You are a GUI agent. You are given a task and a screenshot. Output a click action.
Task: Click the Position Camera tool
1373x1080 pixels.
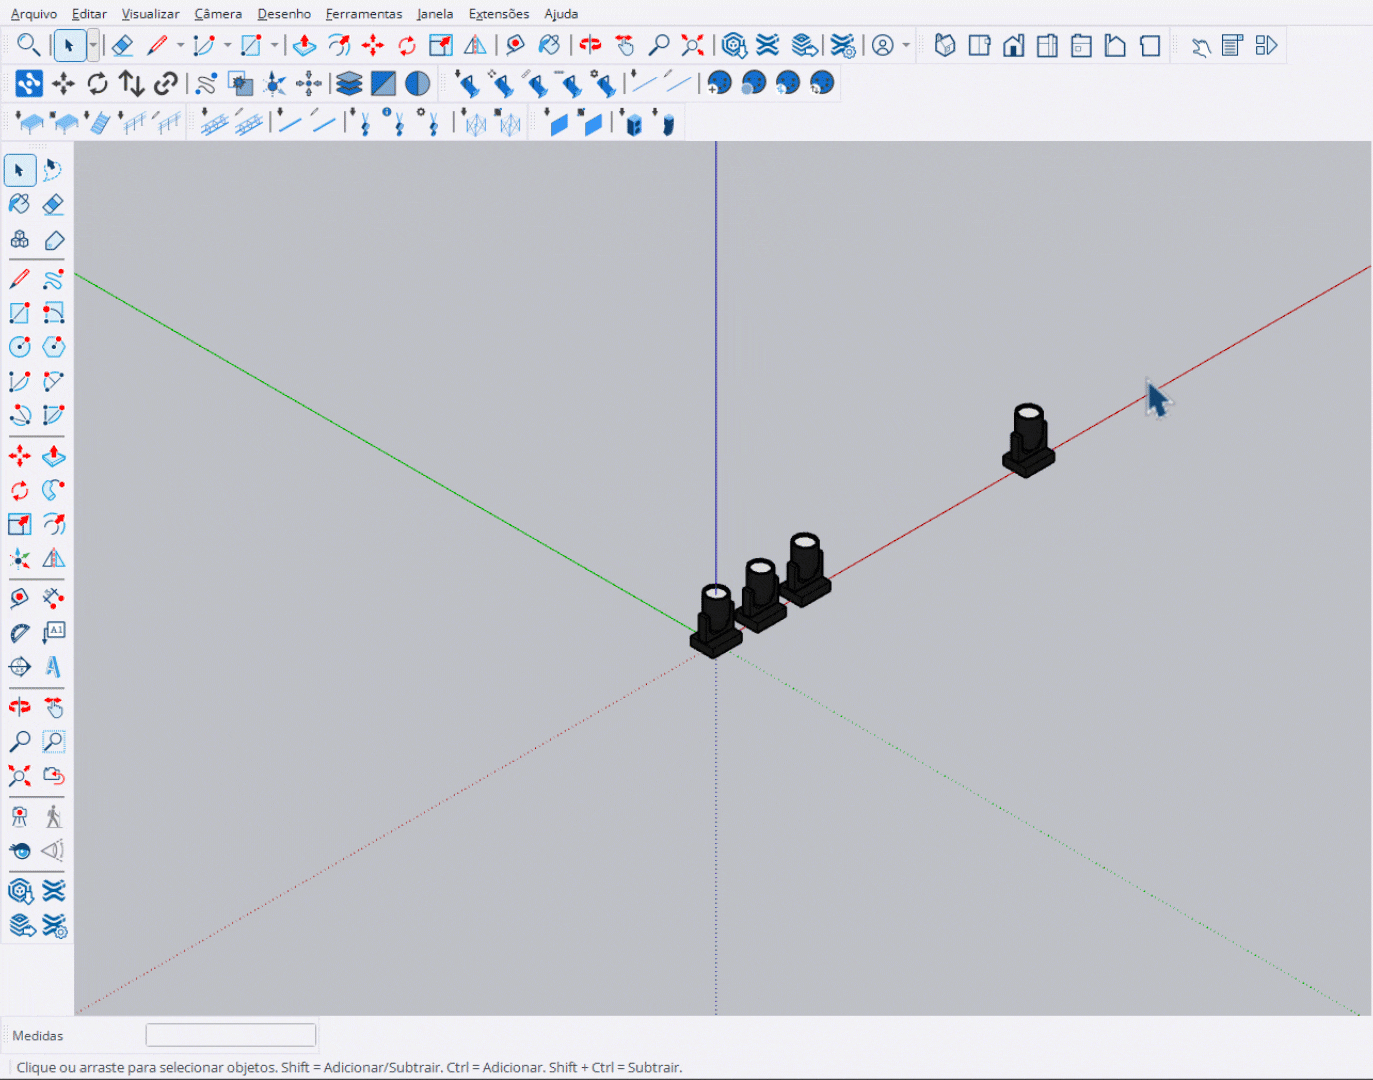point(19,817)
